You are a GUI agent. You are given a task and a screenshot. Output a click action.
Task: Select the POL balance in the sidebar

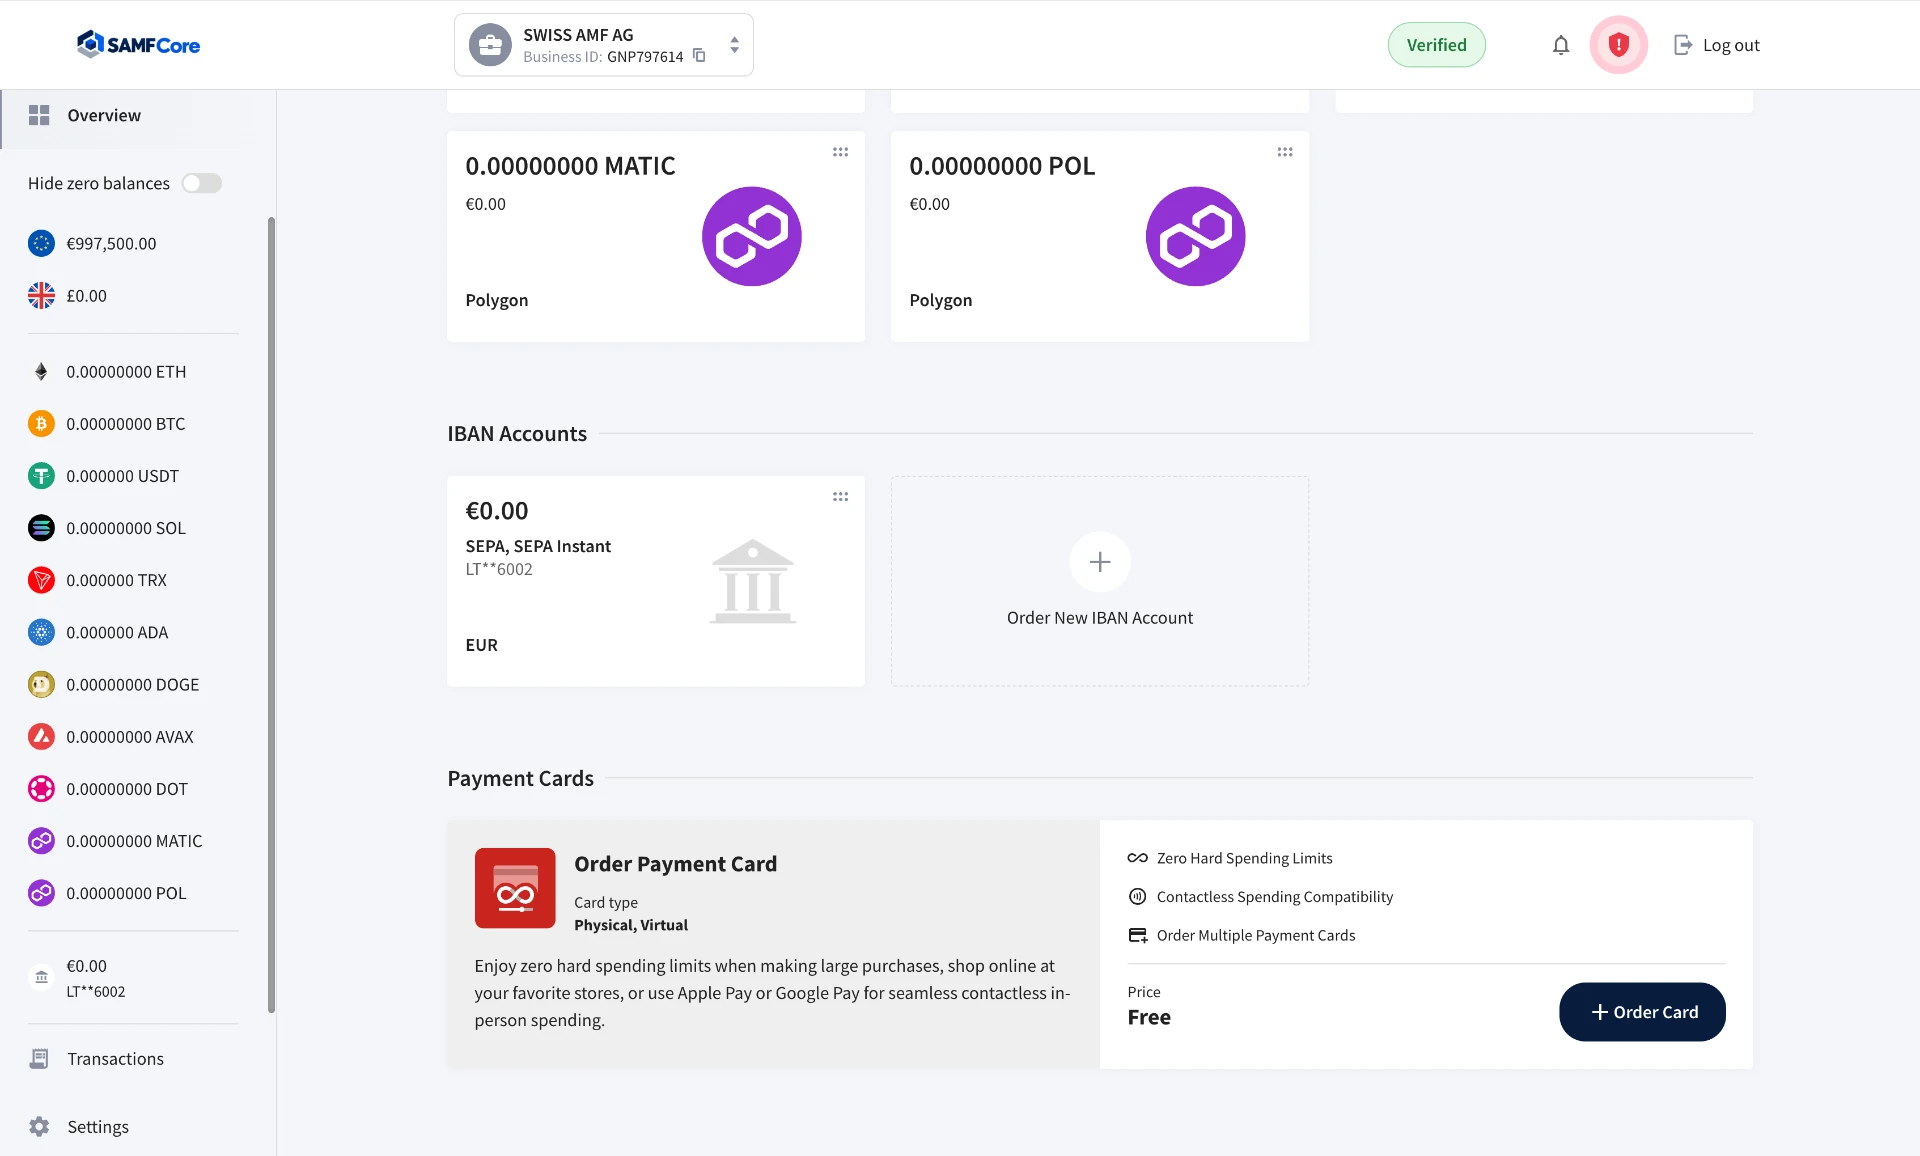pyautogui.click(x=107, y=892)
